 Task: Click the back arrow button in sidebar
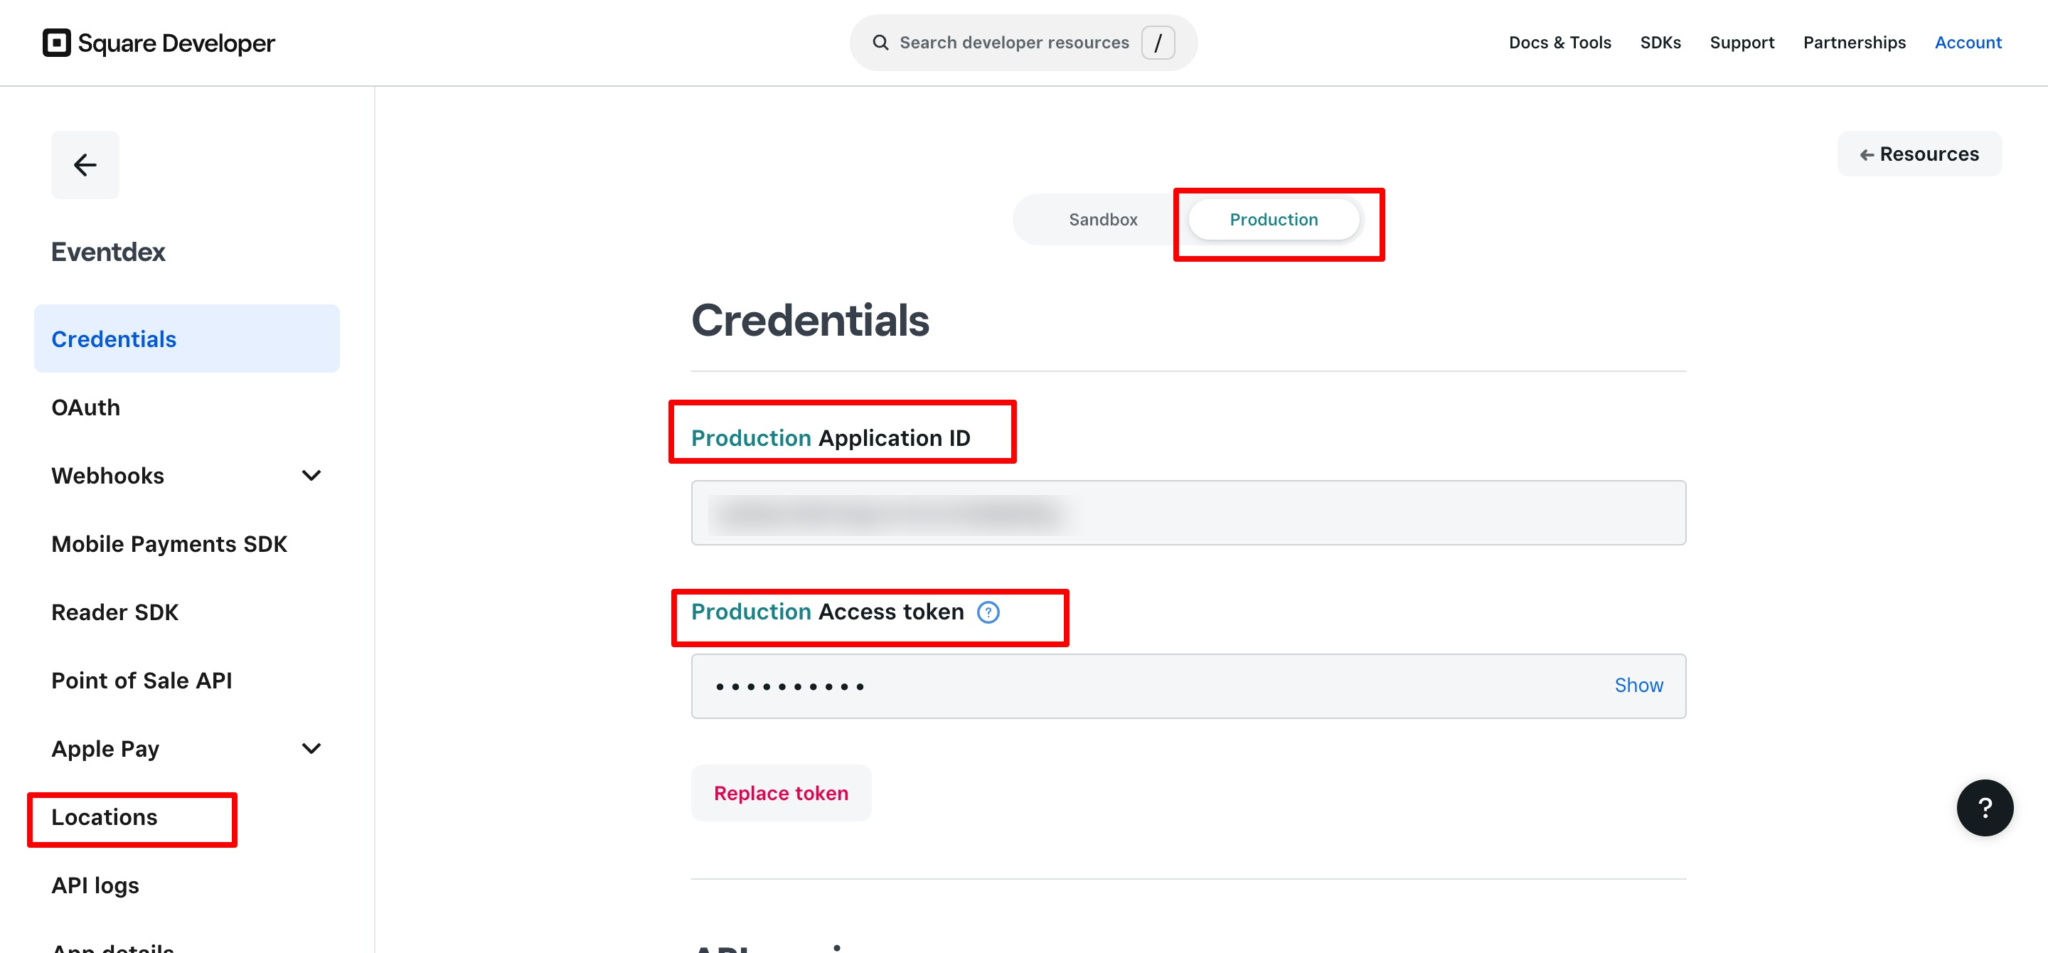85,165
